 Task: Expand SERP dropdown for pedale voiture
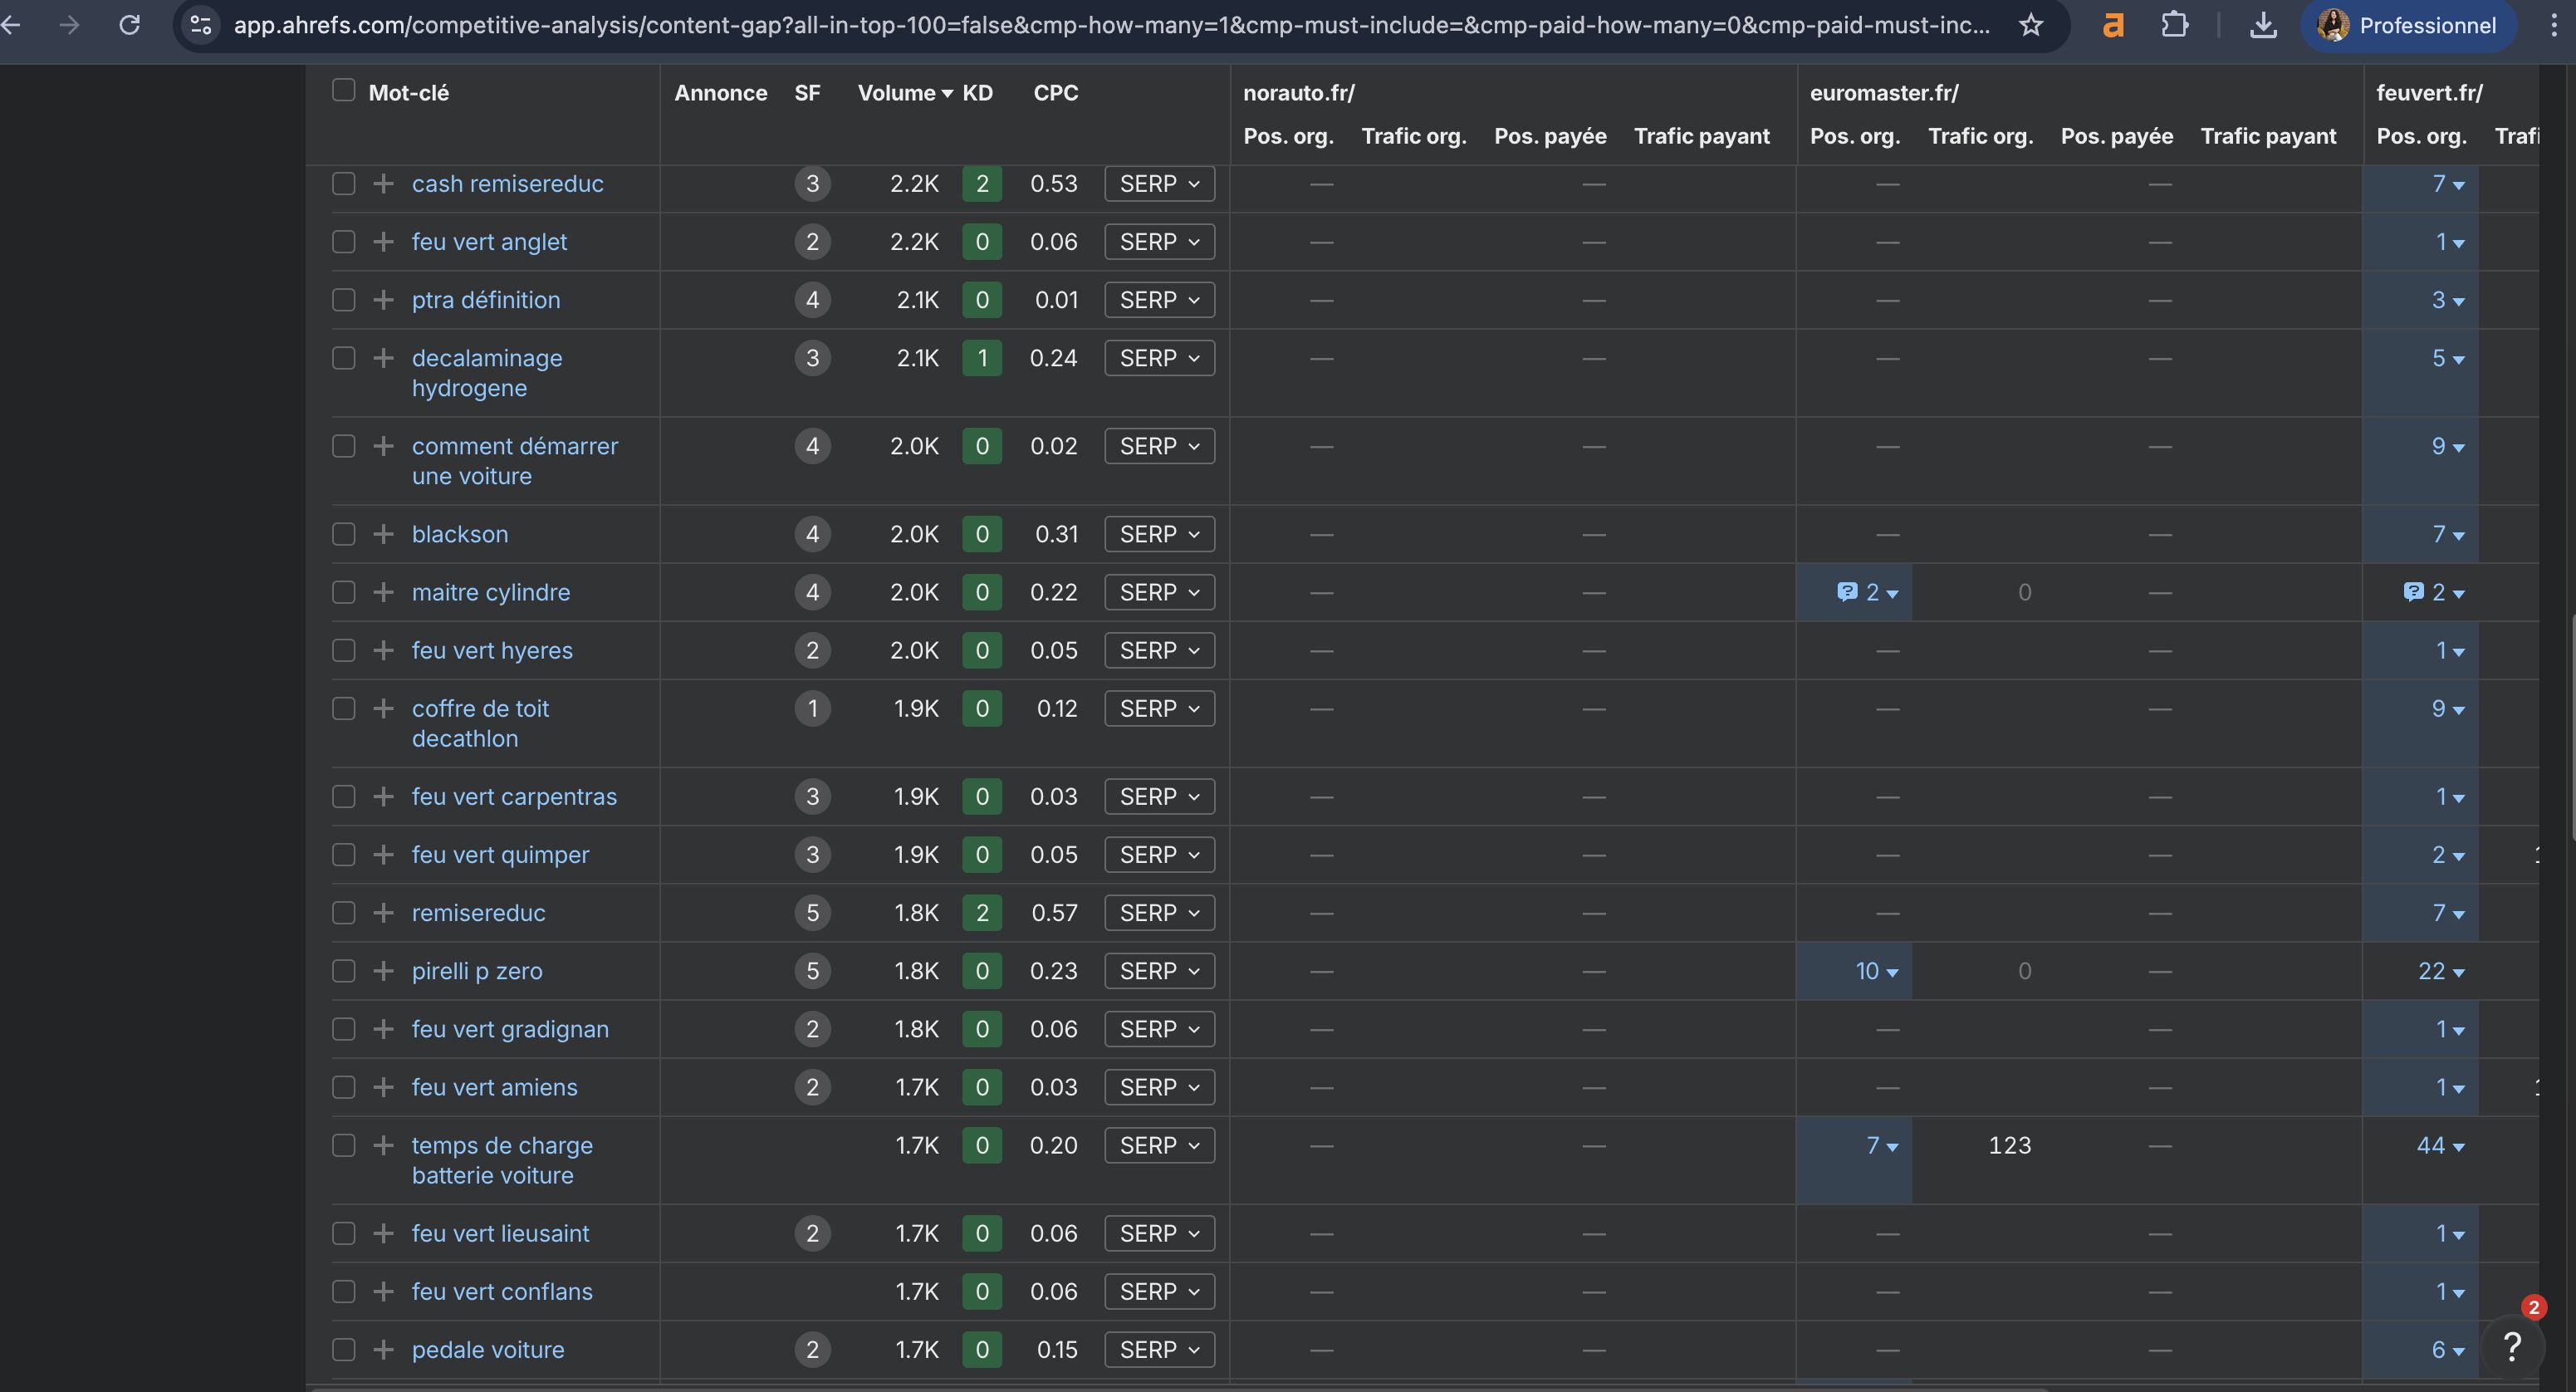(1159, 1349)
